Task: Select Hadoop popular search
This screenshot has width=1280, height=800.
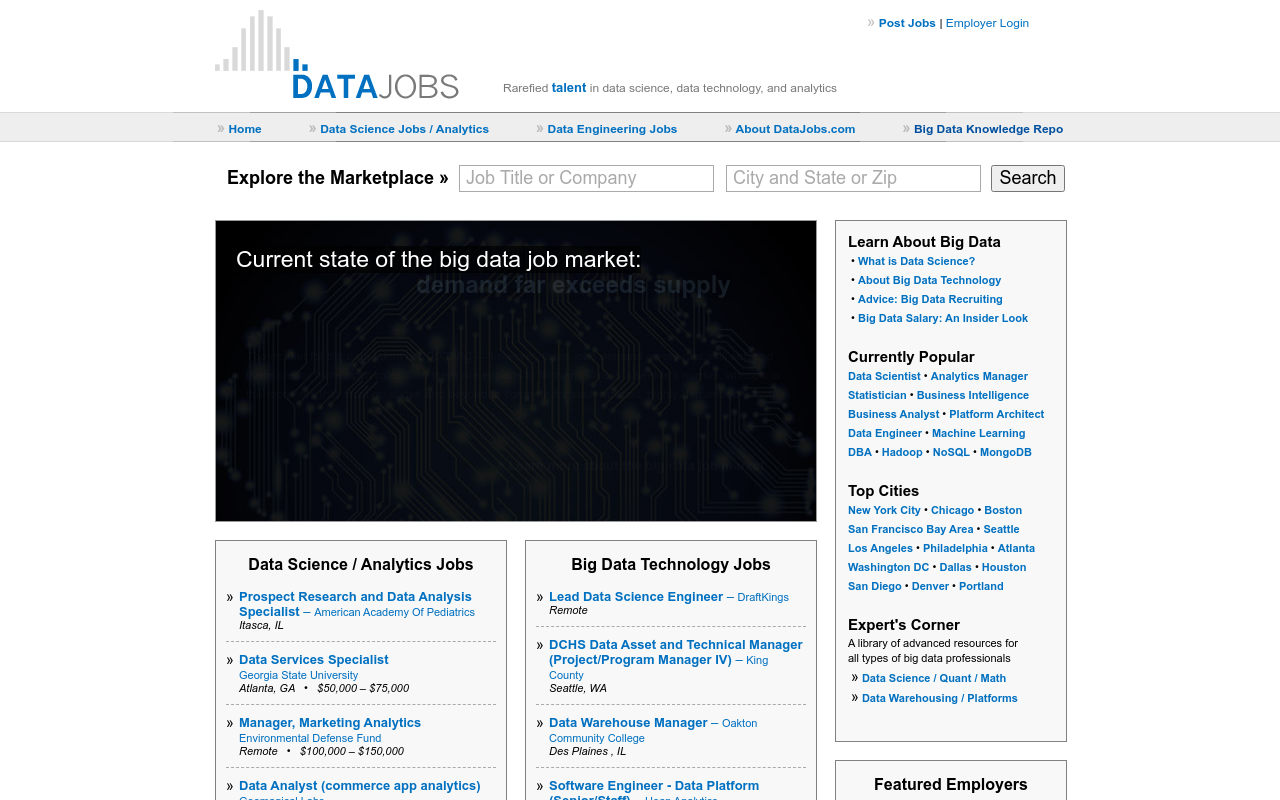Action: [x=902, y=453]
